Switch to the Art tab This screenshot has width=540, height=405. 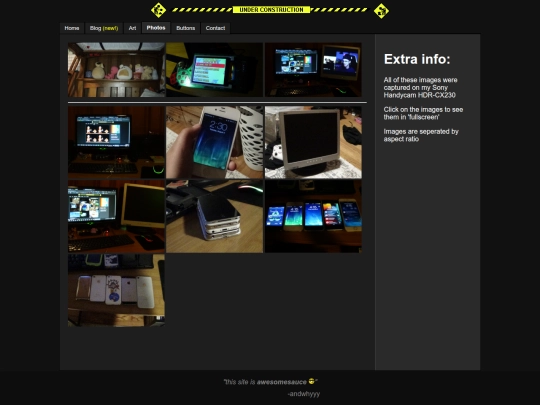point(132,28)
